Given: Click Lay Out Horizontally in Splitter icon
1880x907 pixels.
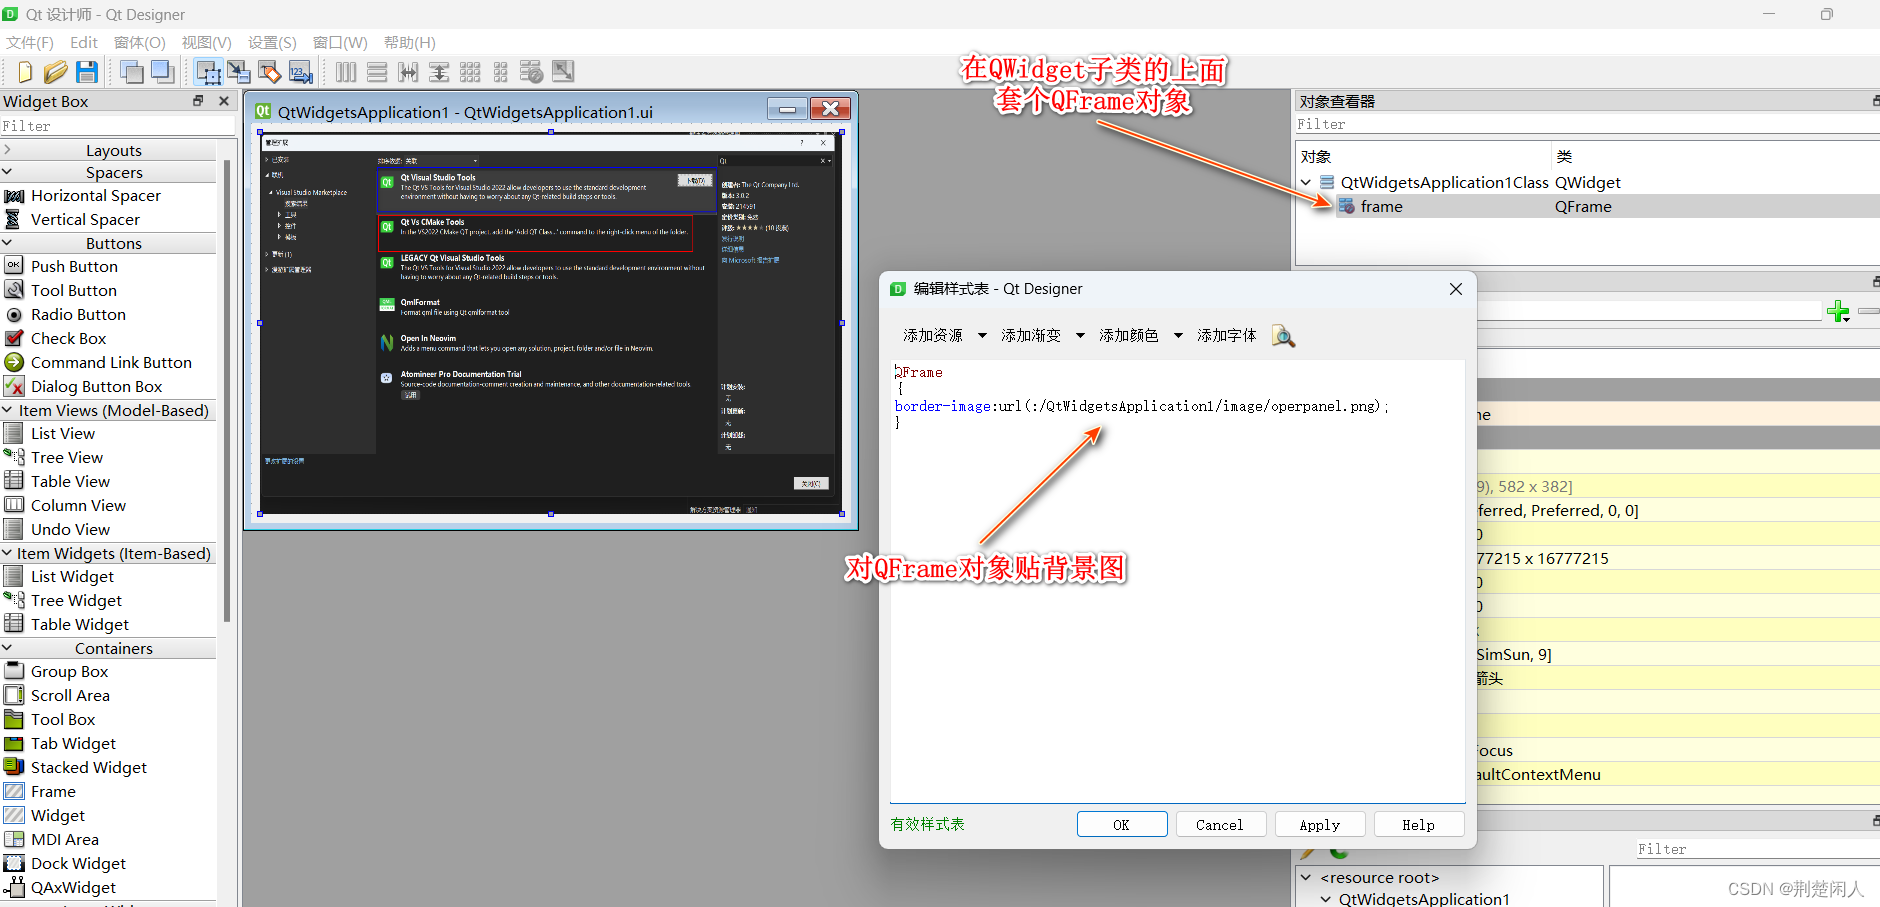Looking at the screenshot, I should tap(408, 72).
